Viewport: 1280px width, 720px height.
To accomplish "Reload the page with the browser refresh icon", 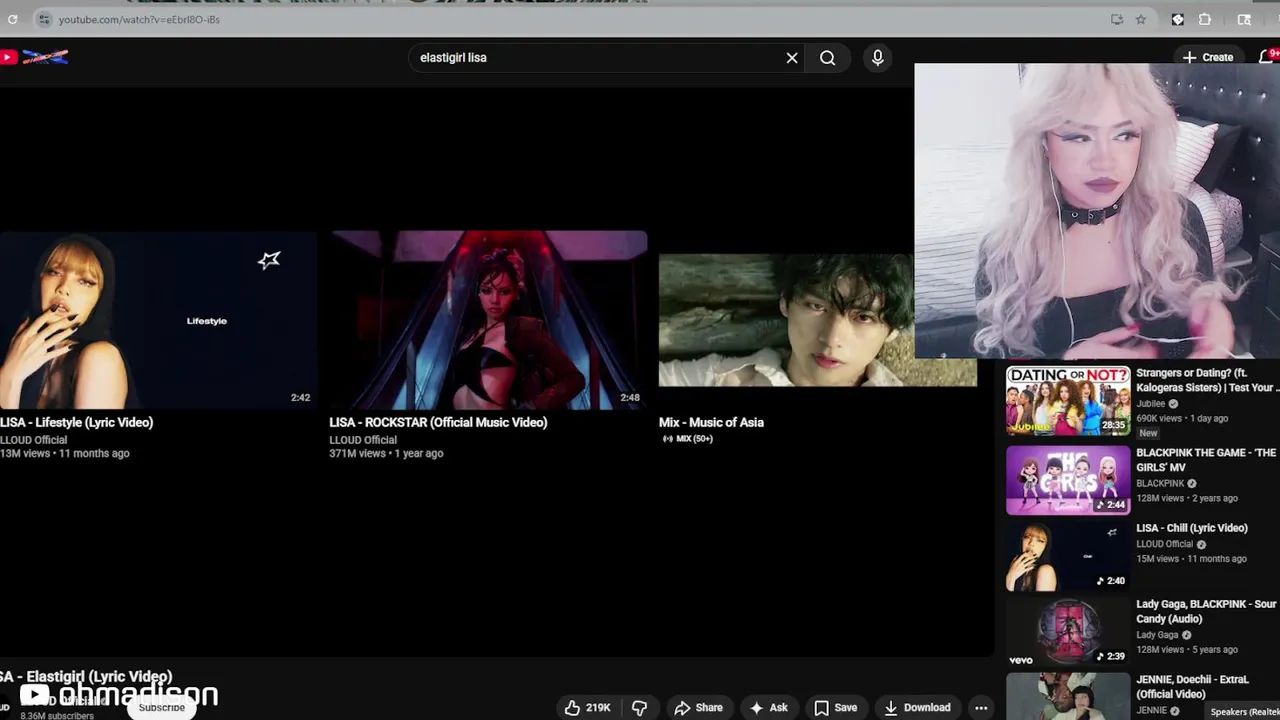I will point(12,19).
